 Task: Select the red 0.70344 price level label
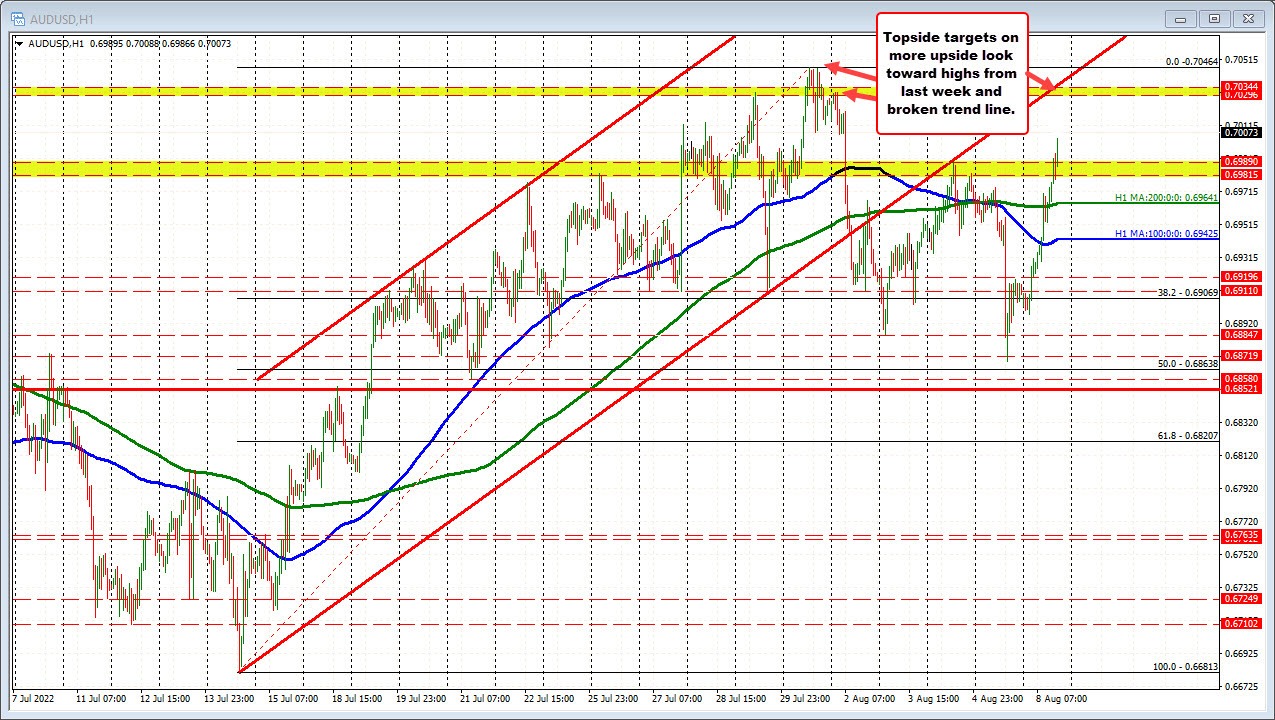point(1240,88)
